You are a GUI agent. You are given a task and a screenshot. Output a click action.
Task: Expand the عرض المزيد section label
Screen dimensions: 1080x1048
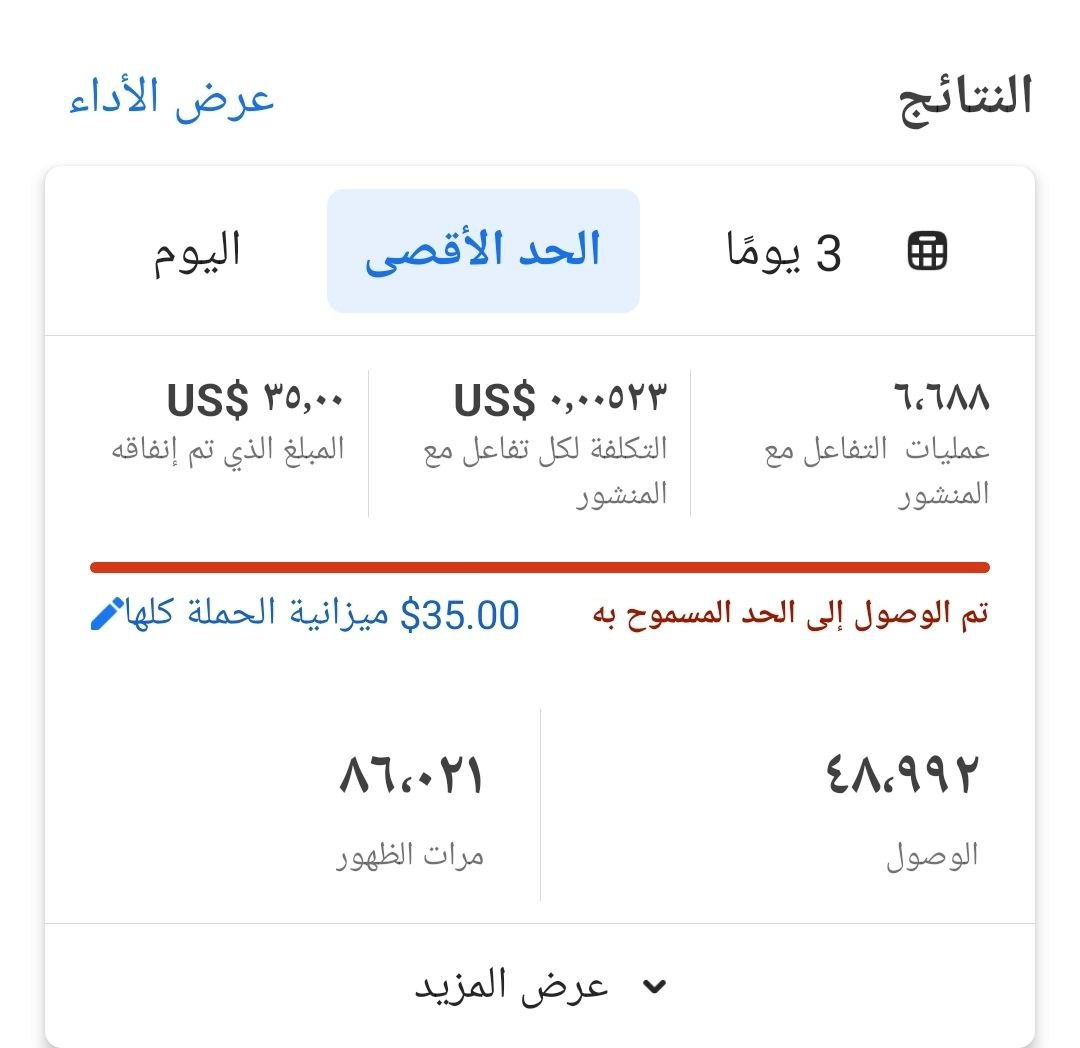point(512,986)
